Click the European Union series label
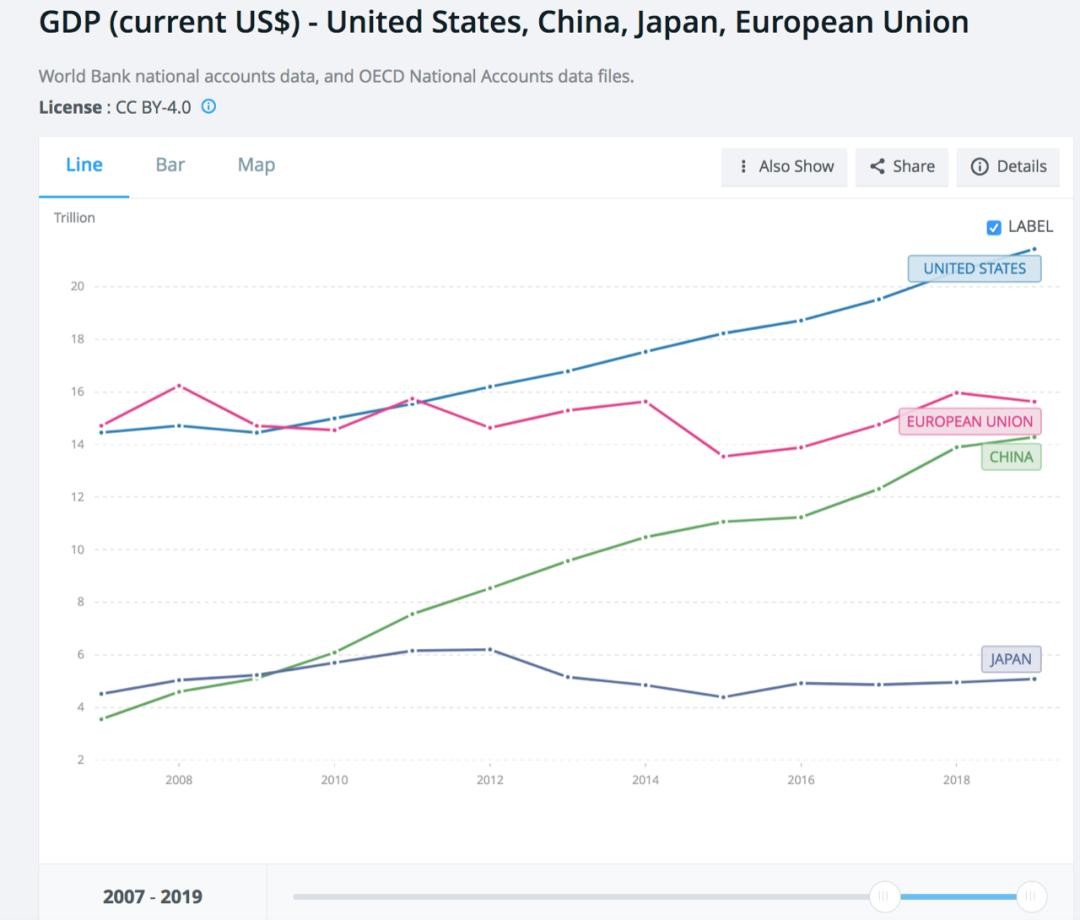This screenshot has width=1080, height=920. 969,421
